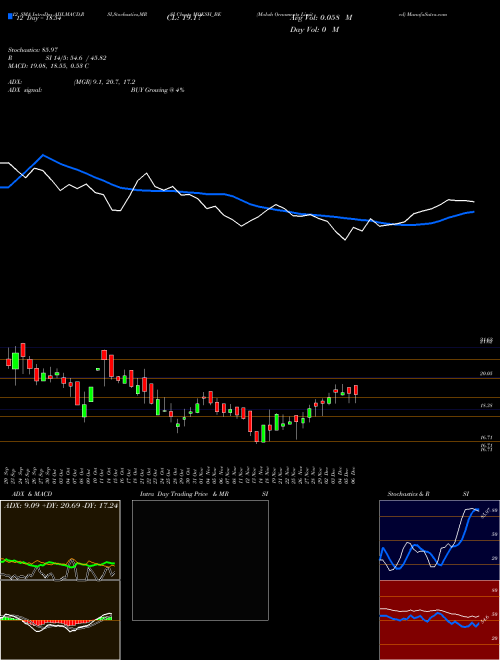
Task: Open the ADX indicator chart panel
Action: click(60, 540)
